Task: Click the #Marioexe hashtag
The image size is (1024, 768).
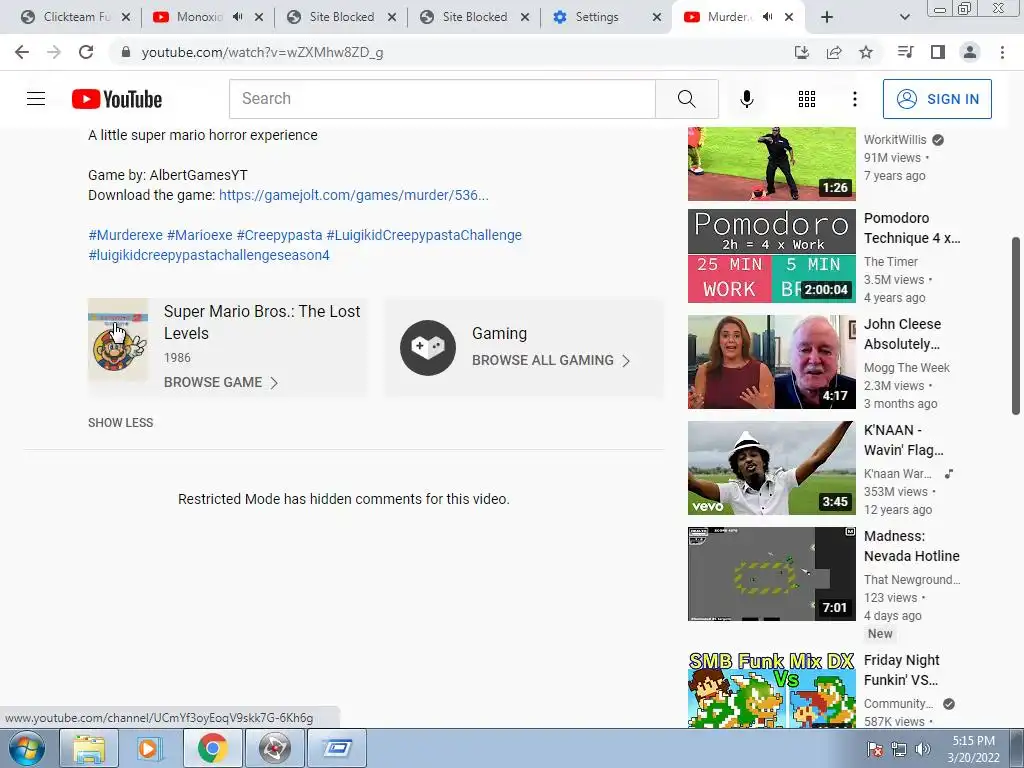Action: (x=199, y=235)
